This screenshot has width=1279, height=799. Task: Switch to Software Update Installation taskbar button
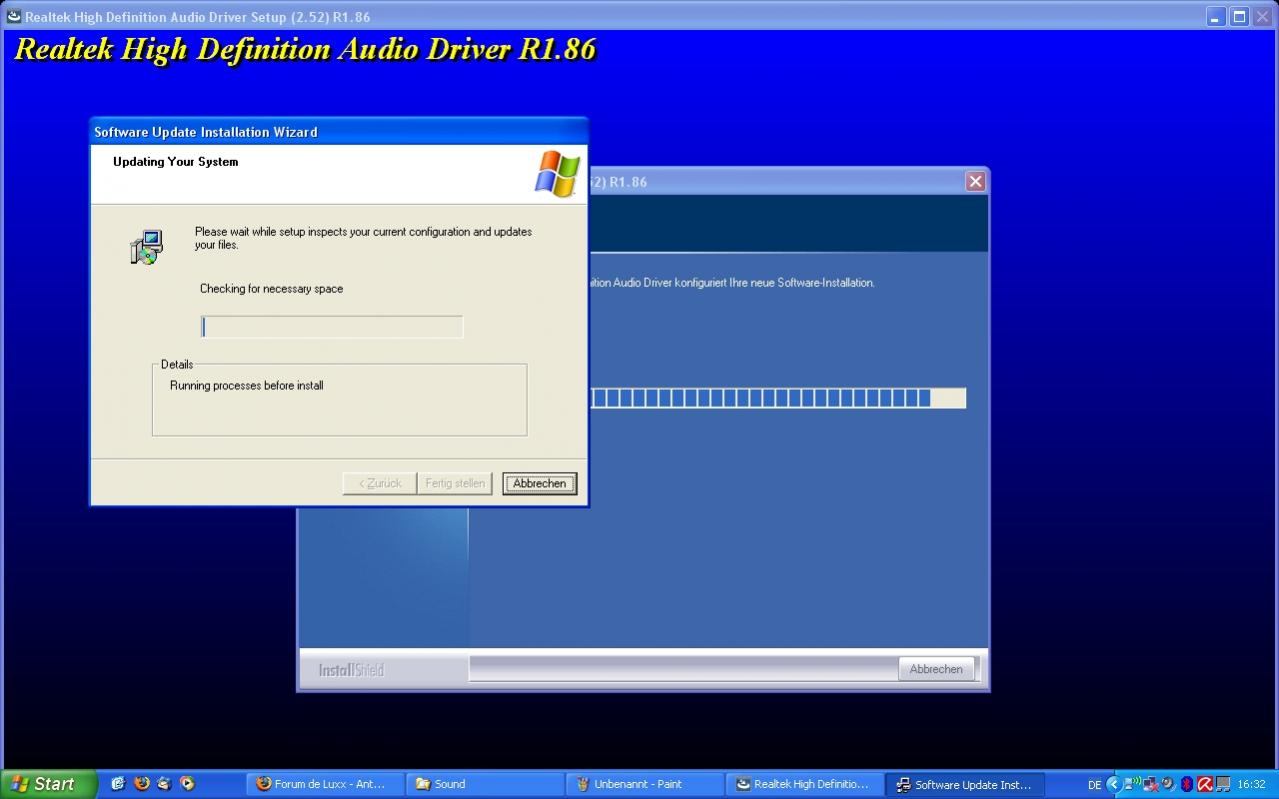coord(965,784)
